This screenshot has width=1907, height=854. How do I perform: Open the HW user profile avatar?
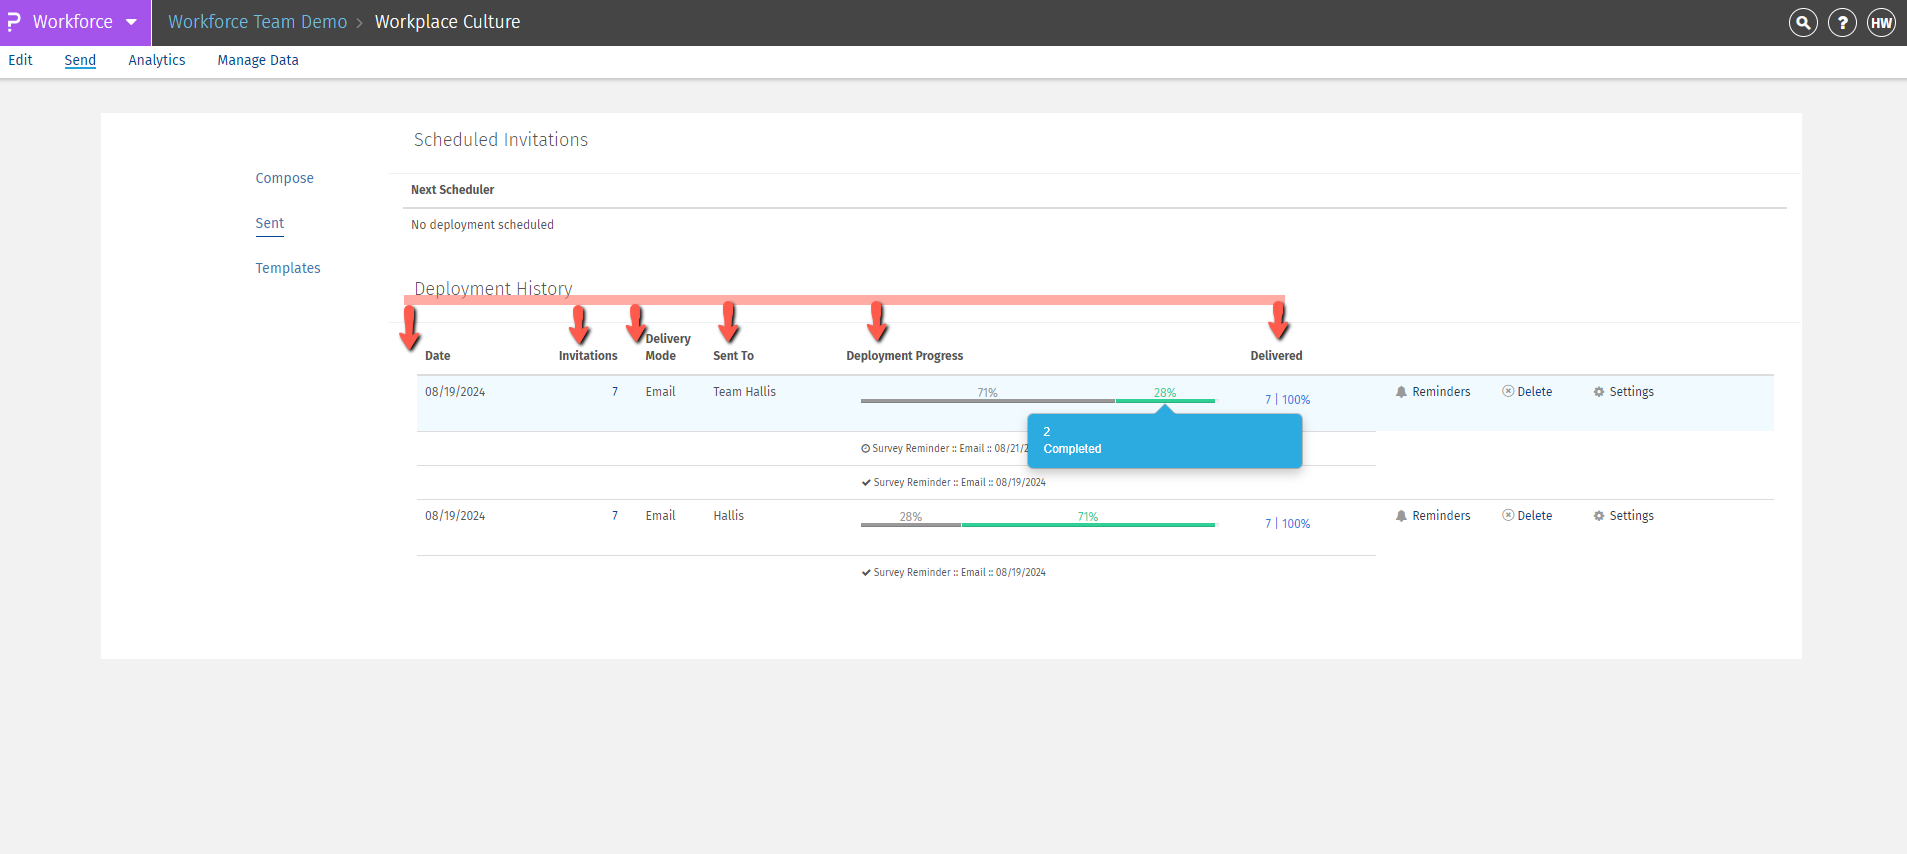click(x=1881, y=22)
